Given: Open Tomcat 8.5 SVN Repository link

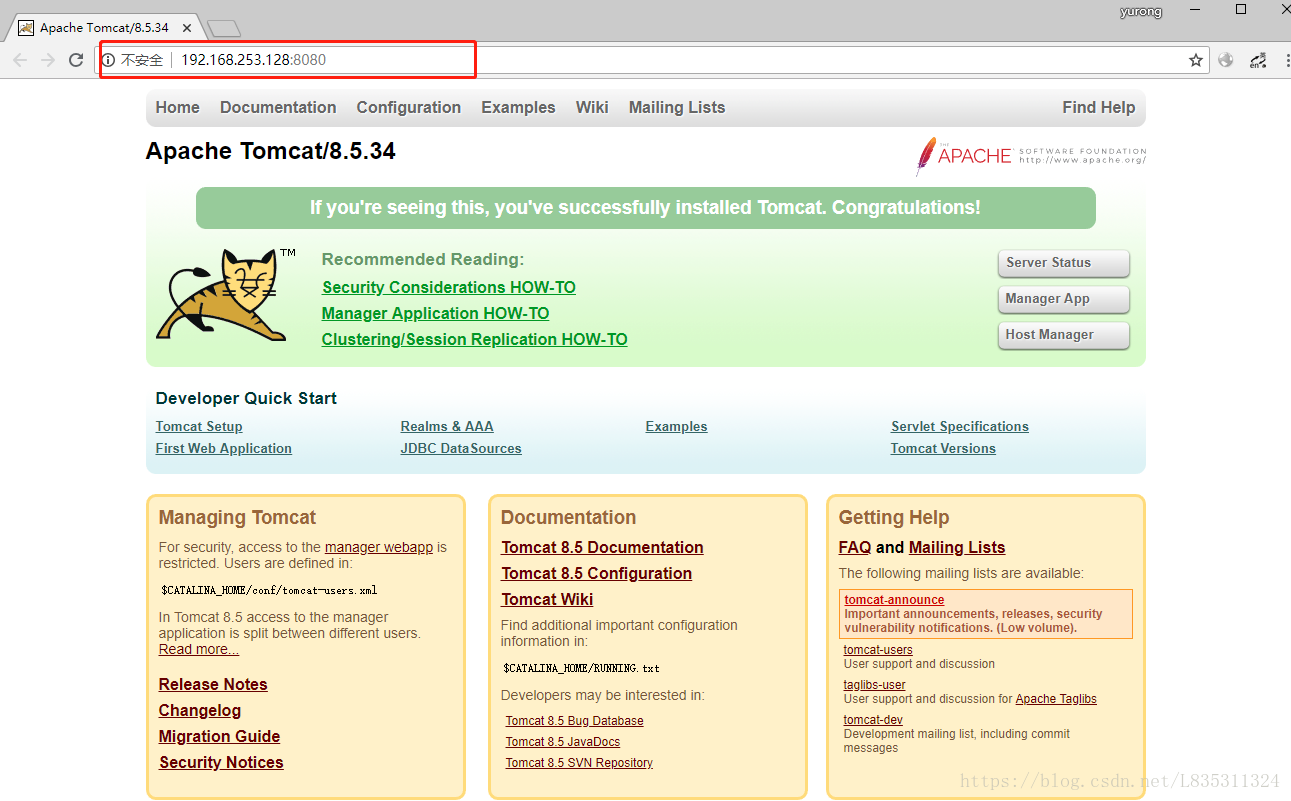Looking at the screenshot, I should 579,763.
